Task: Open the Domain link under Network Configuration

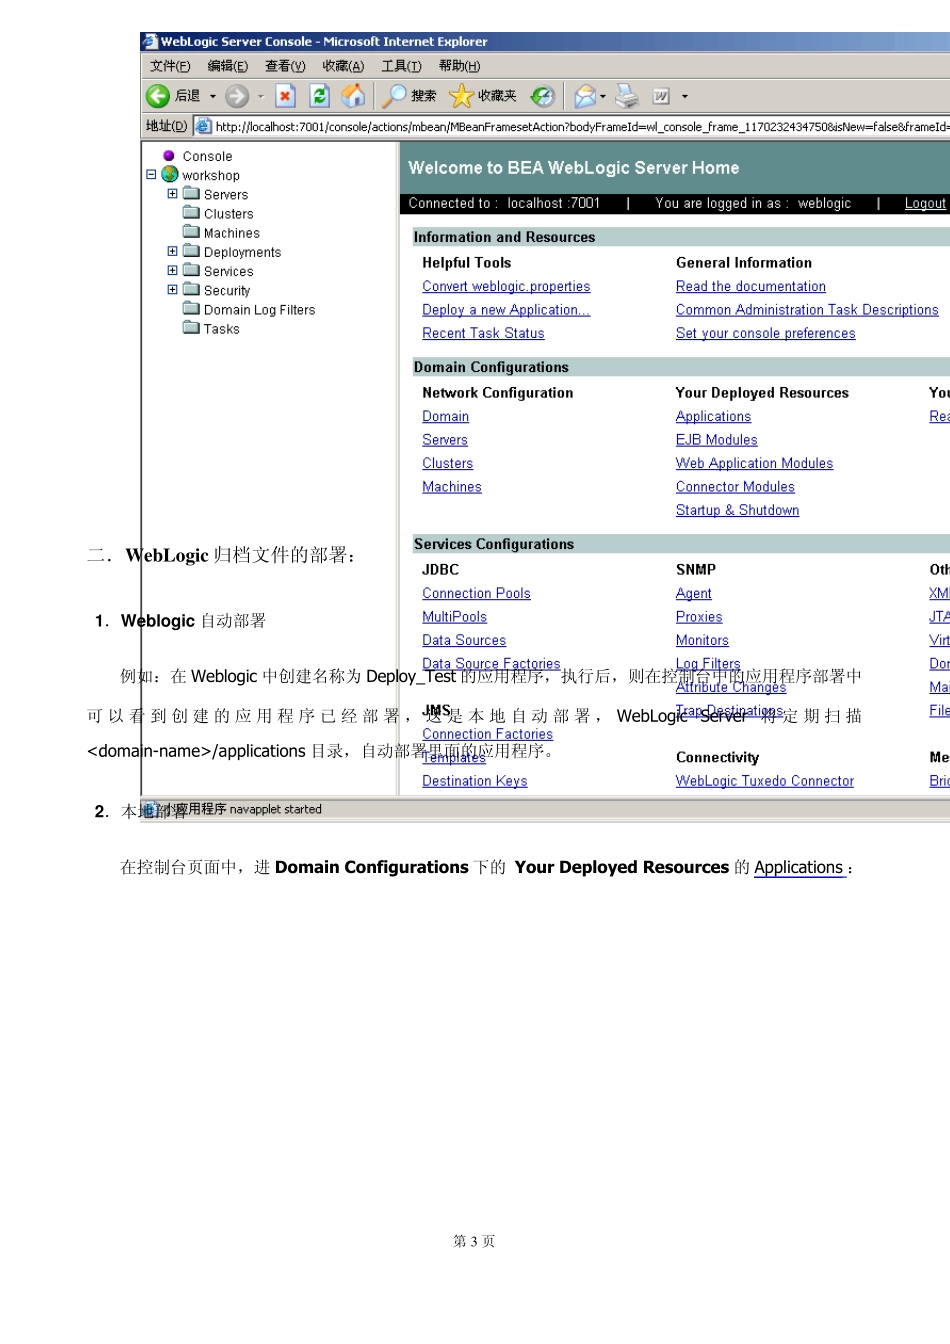Action: (445, 416)
